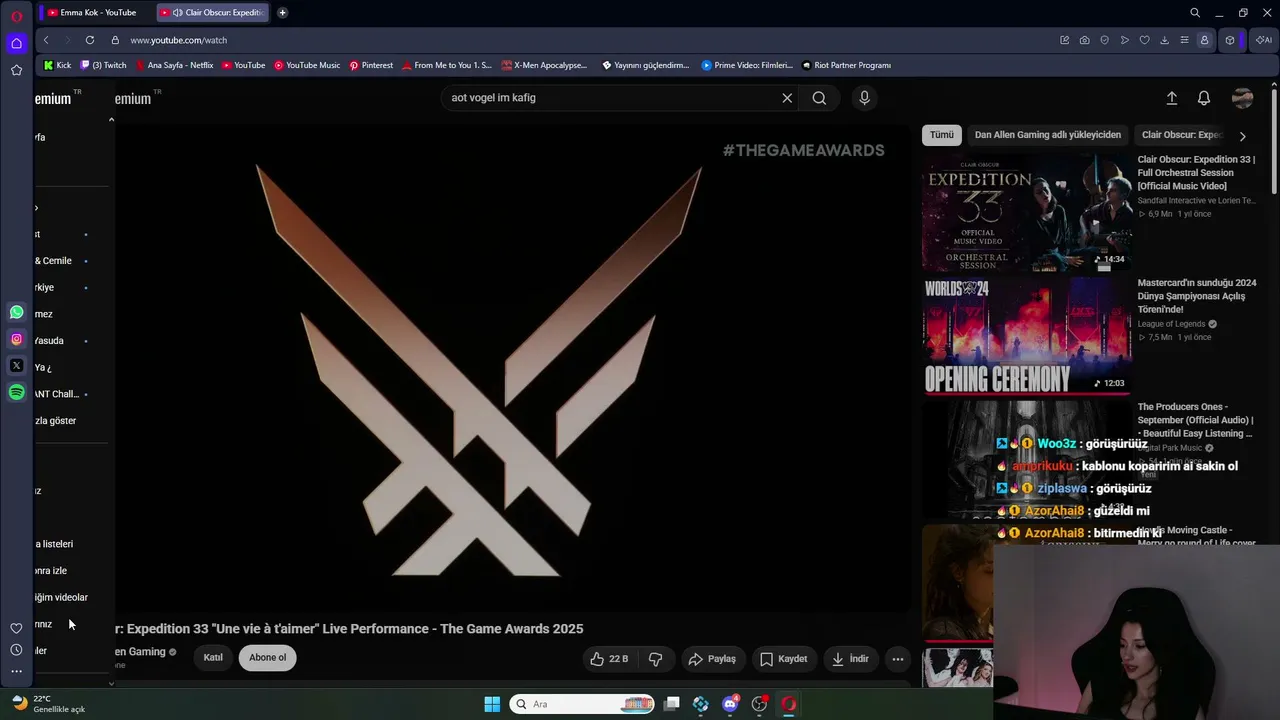
Task: Open the YouTube create upload icon
Action: pos(1172,98)
